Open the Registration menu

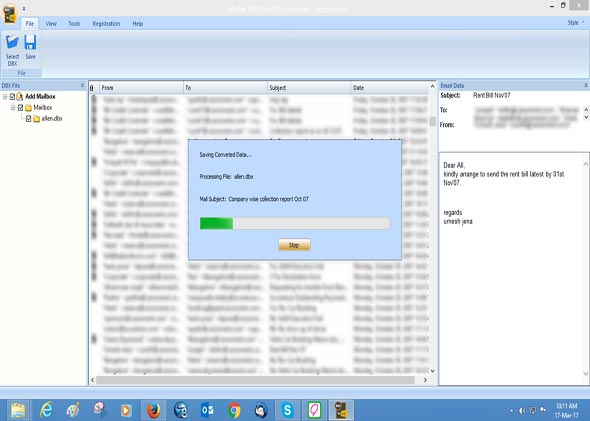[x=106, y=24]
